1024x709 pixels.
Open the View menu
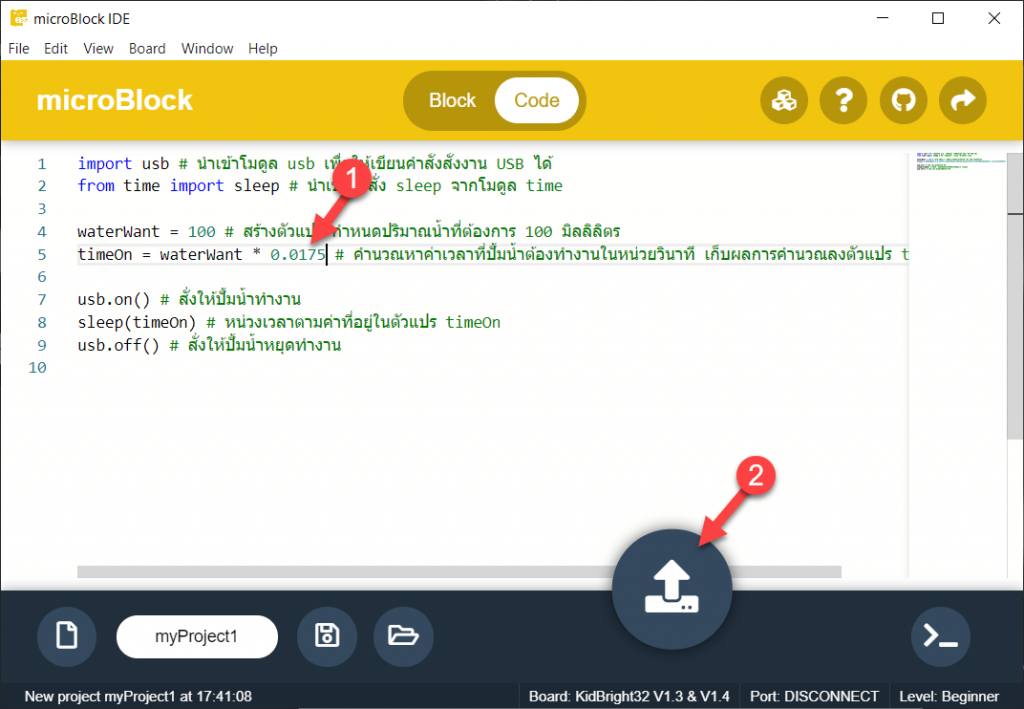[98, 48]
